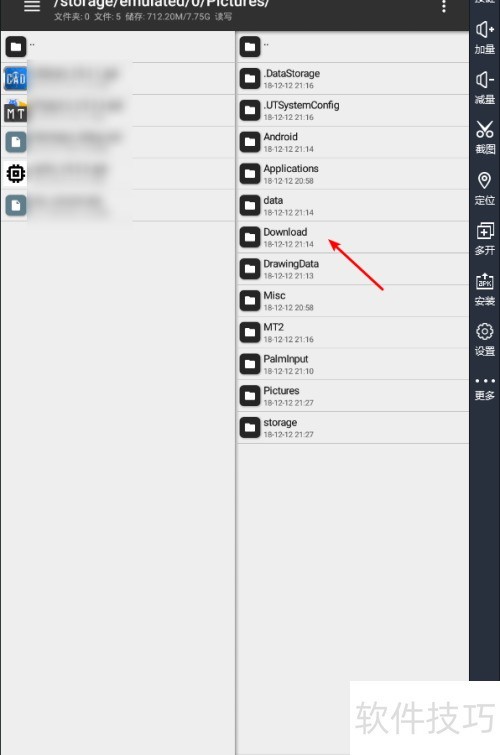This screenshot has width=500, height=755.
Task: Open the Download folder
Action: point(353,237)
